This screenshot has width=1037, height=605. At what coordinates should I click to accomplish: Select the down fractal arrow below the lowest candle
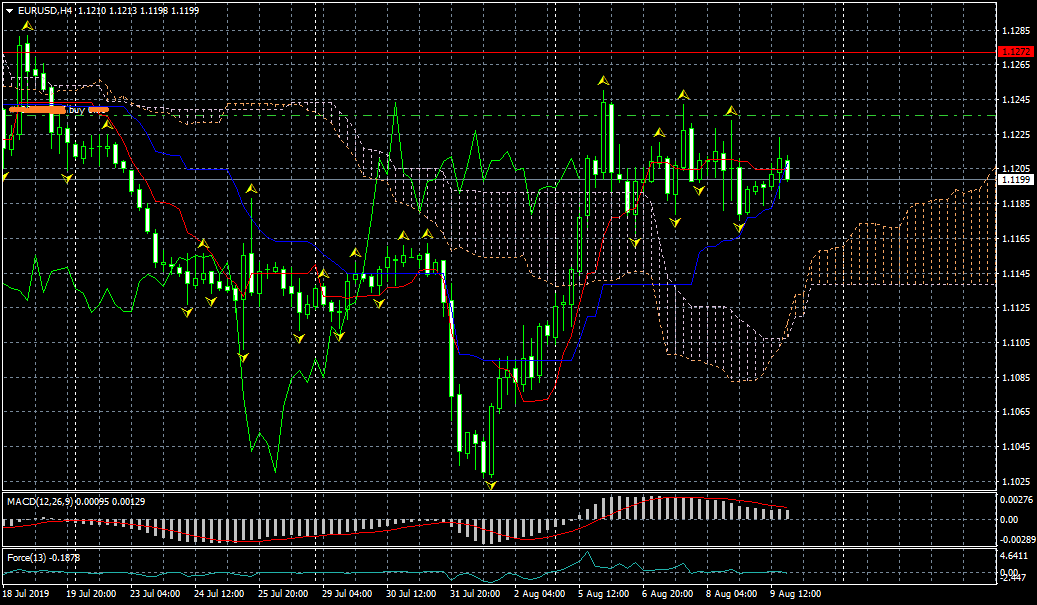[x=491, y=485]
